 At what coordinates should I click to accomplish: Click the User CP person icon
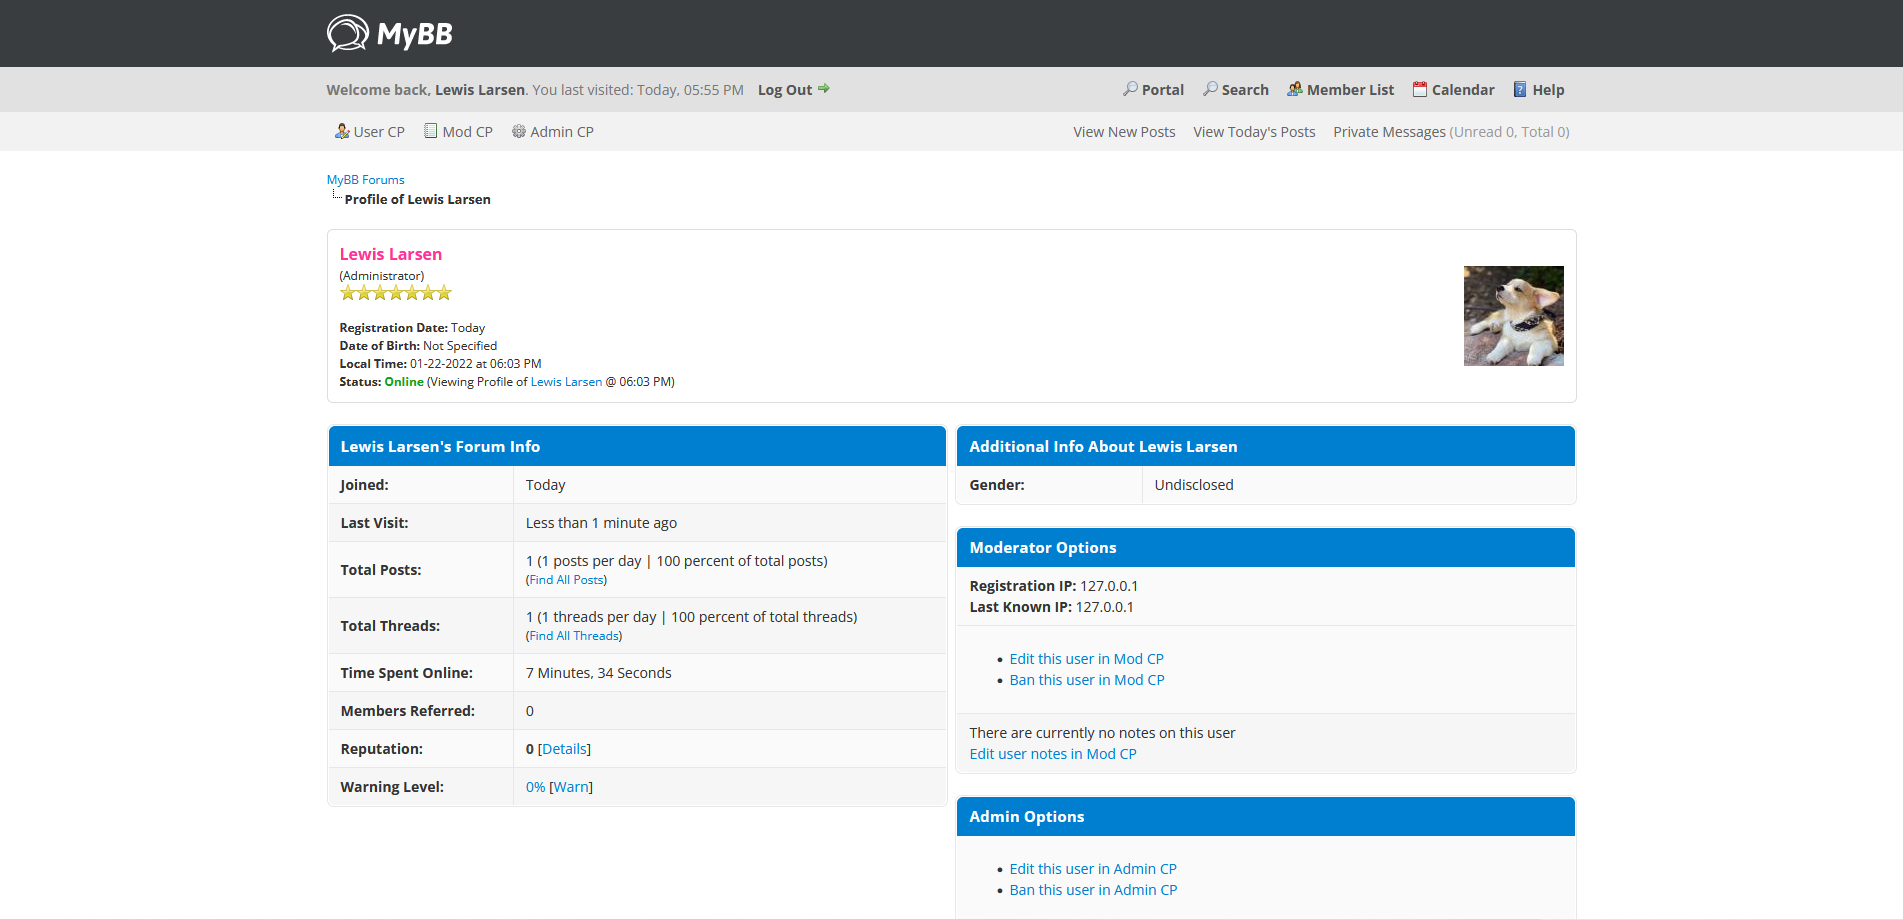(x=342, y=131)
